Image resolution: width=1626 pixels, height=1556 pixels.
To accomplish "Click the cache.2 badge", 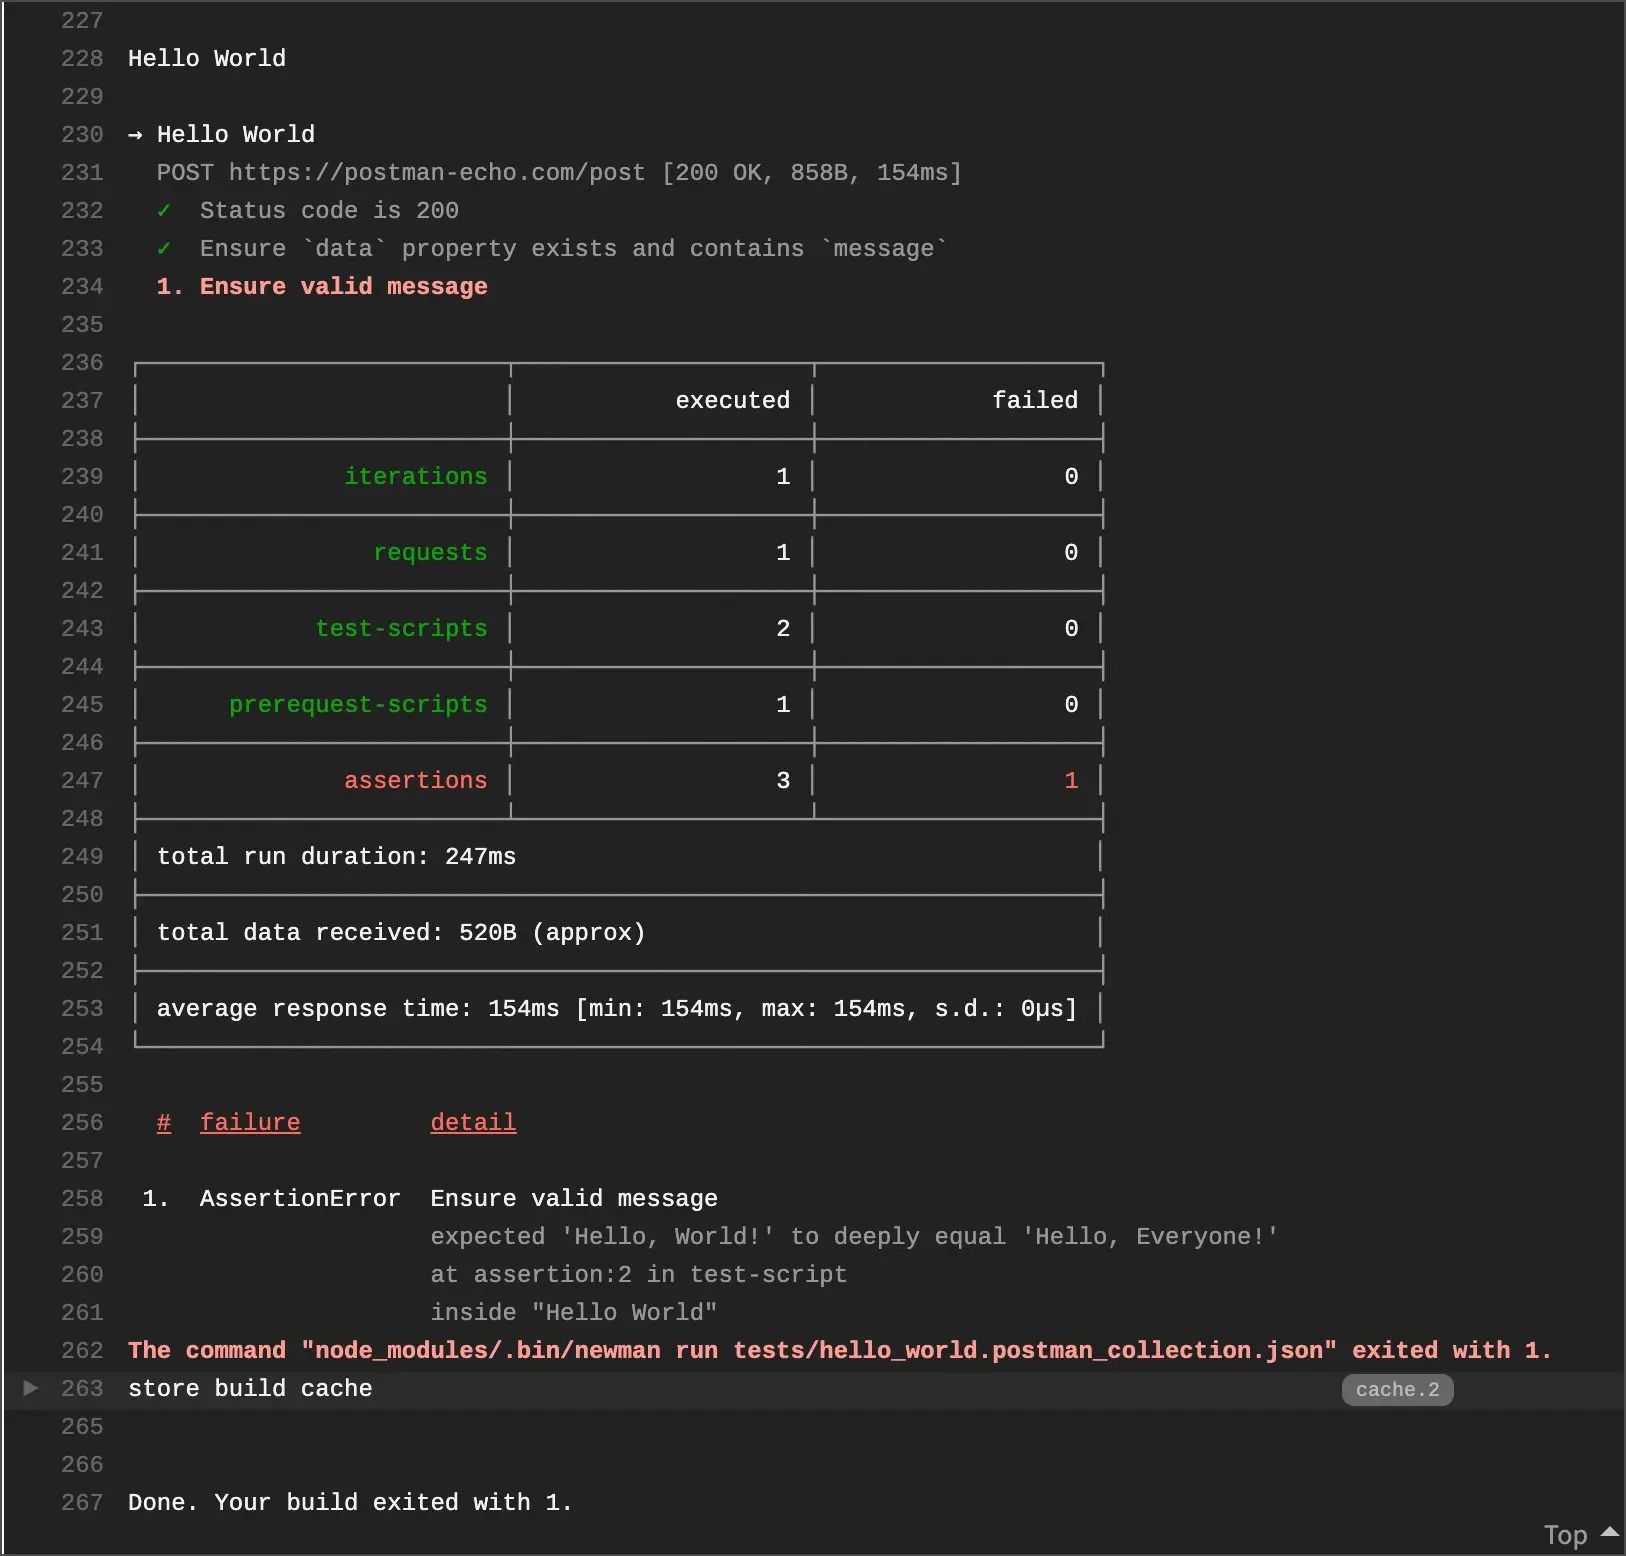I will pos(1397,1389).
